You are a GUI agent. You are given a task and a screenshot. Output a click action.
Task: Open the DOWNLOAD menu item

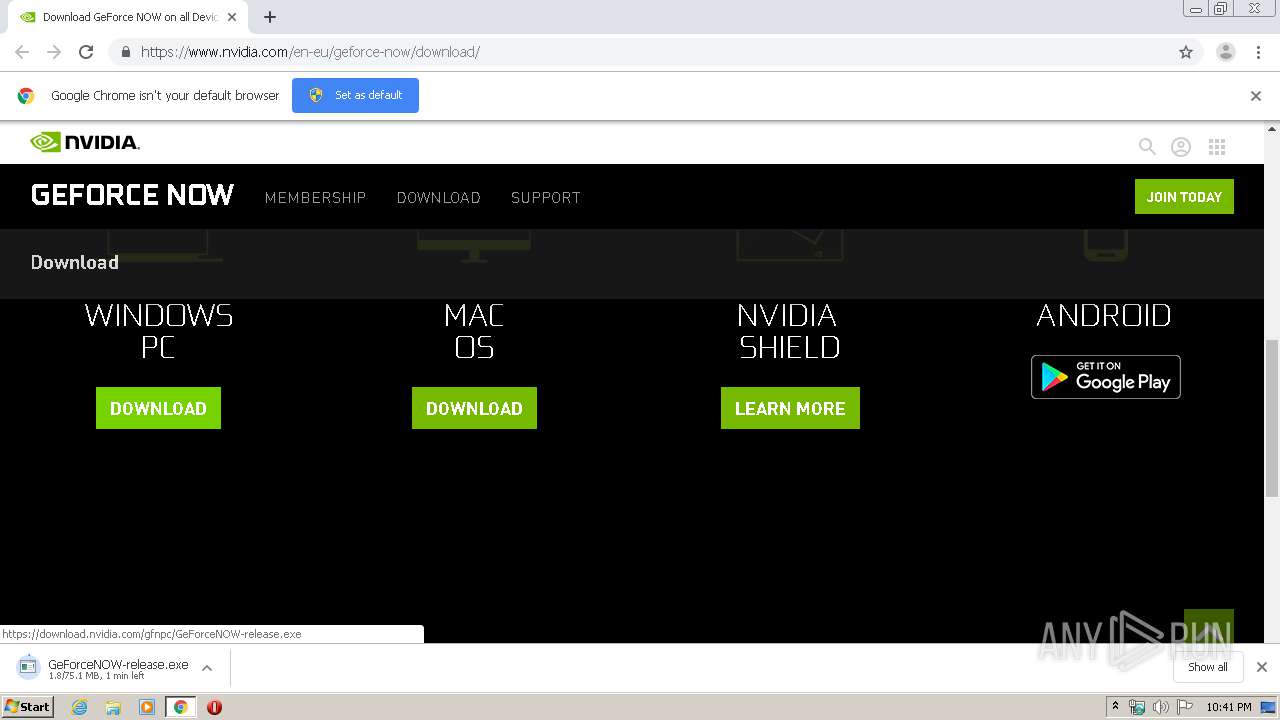439,198
